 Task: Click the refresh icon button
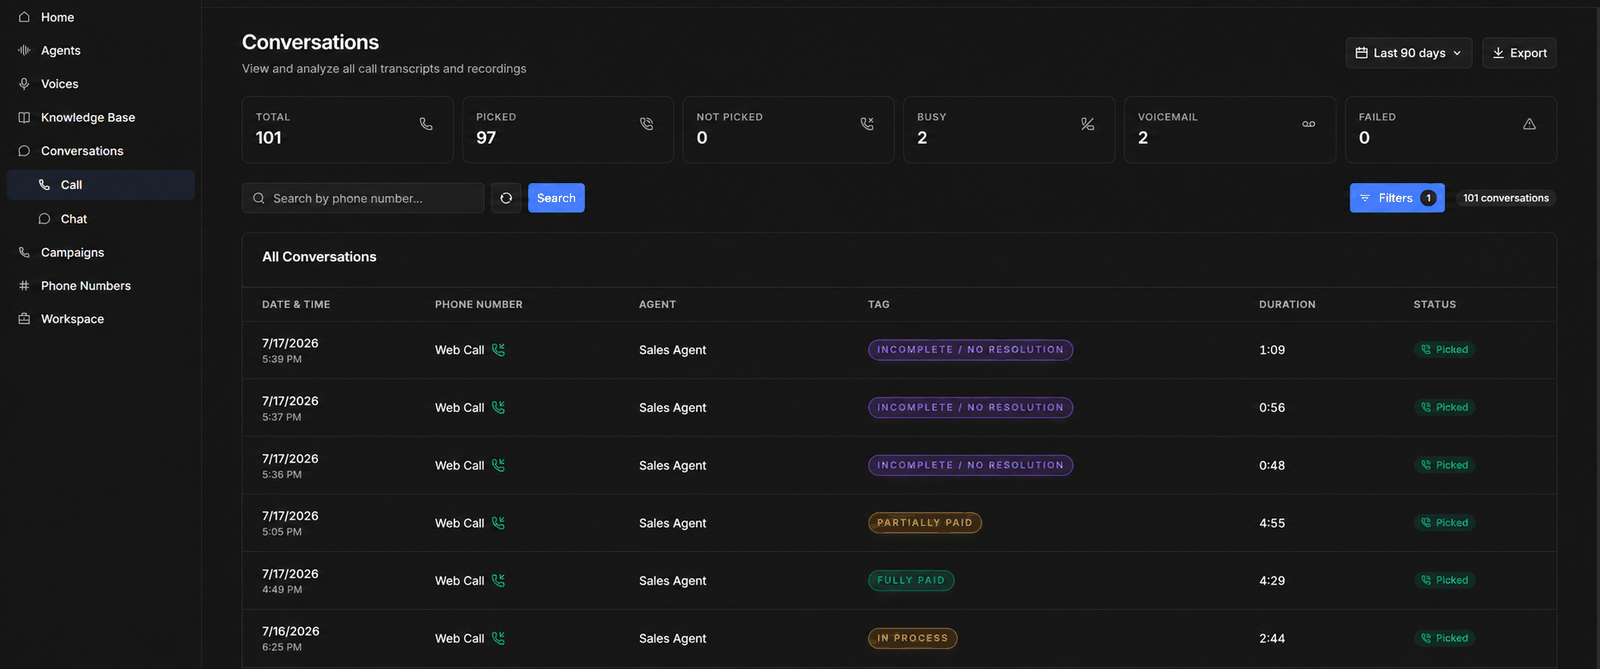coord(506,198)
